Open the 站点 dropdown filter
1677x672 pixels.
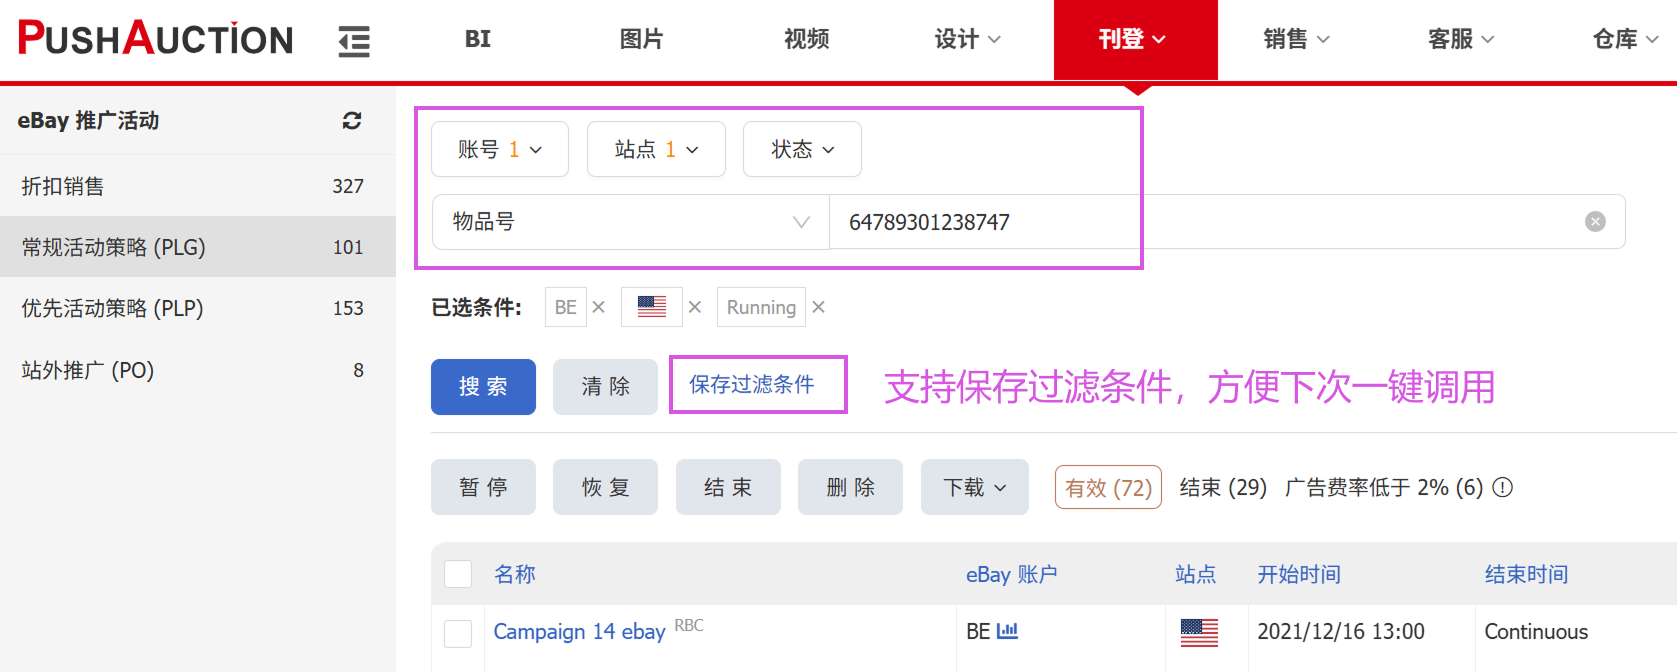(656, 149)
